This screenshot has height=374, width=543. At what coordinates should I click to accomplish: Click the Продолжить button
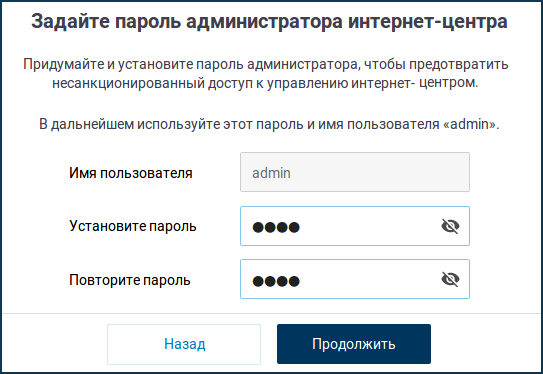(354, 344)
